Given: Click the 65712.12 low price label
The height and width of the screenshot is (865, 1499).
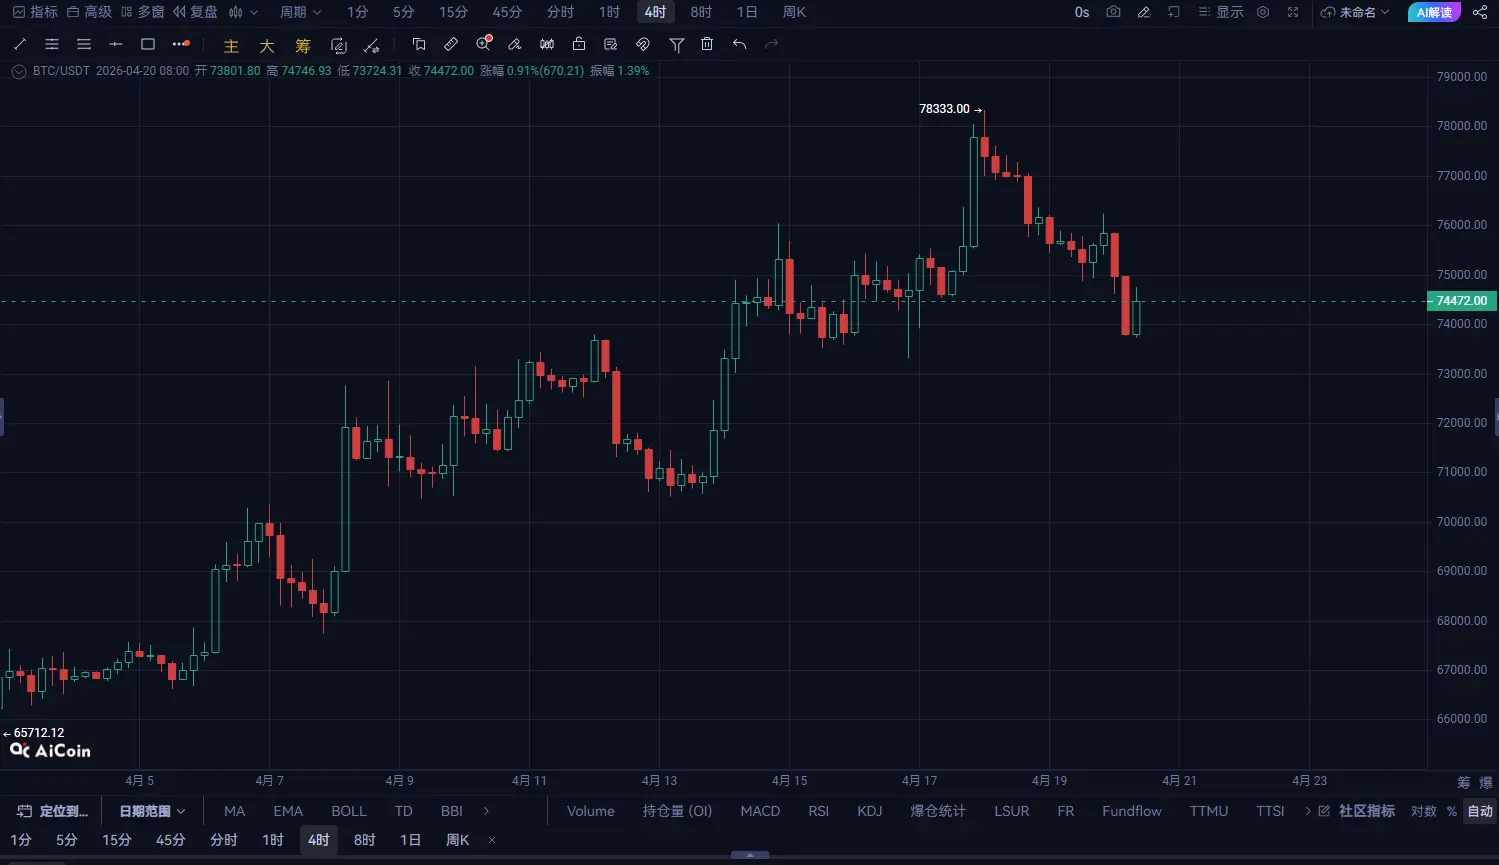Looking at the screenshot, I should (39, 733).
